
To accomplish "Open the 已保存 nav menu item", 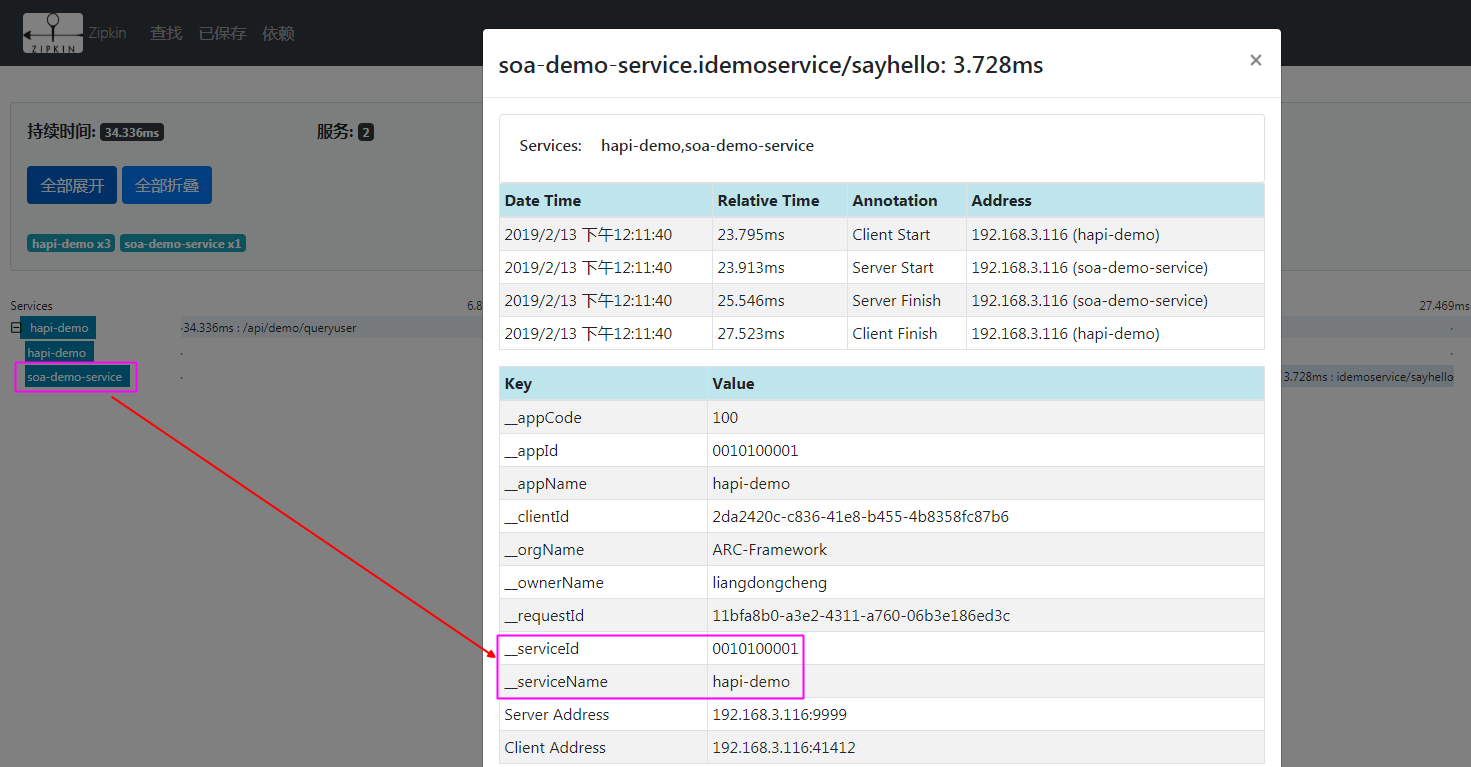I will (222, 33).
